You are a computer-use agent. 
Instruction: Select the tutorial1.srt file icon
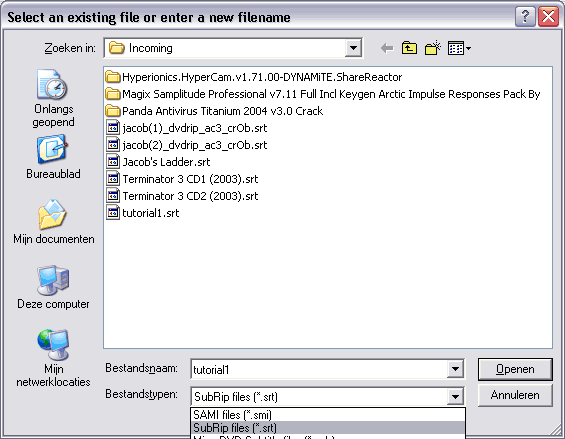(x=113, y=212)
